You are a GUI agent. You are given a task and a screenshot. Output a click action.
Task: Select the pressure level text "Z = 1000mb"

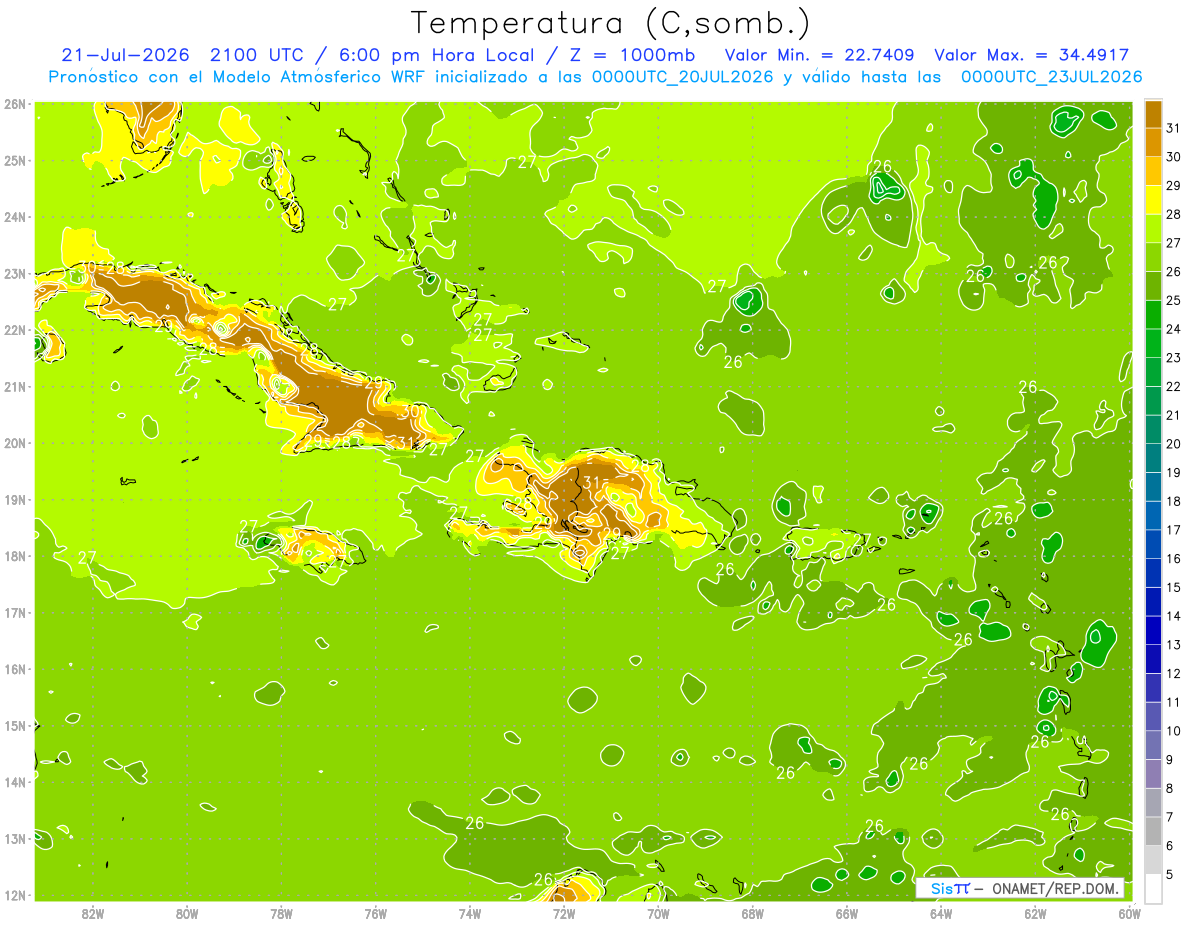[632, 55]
